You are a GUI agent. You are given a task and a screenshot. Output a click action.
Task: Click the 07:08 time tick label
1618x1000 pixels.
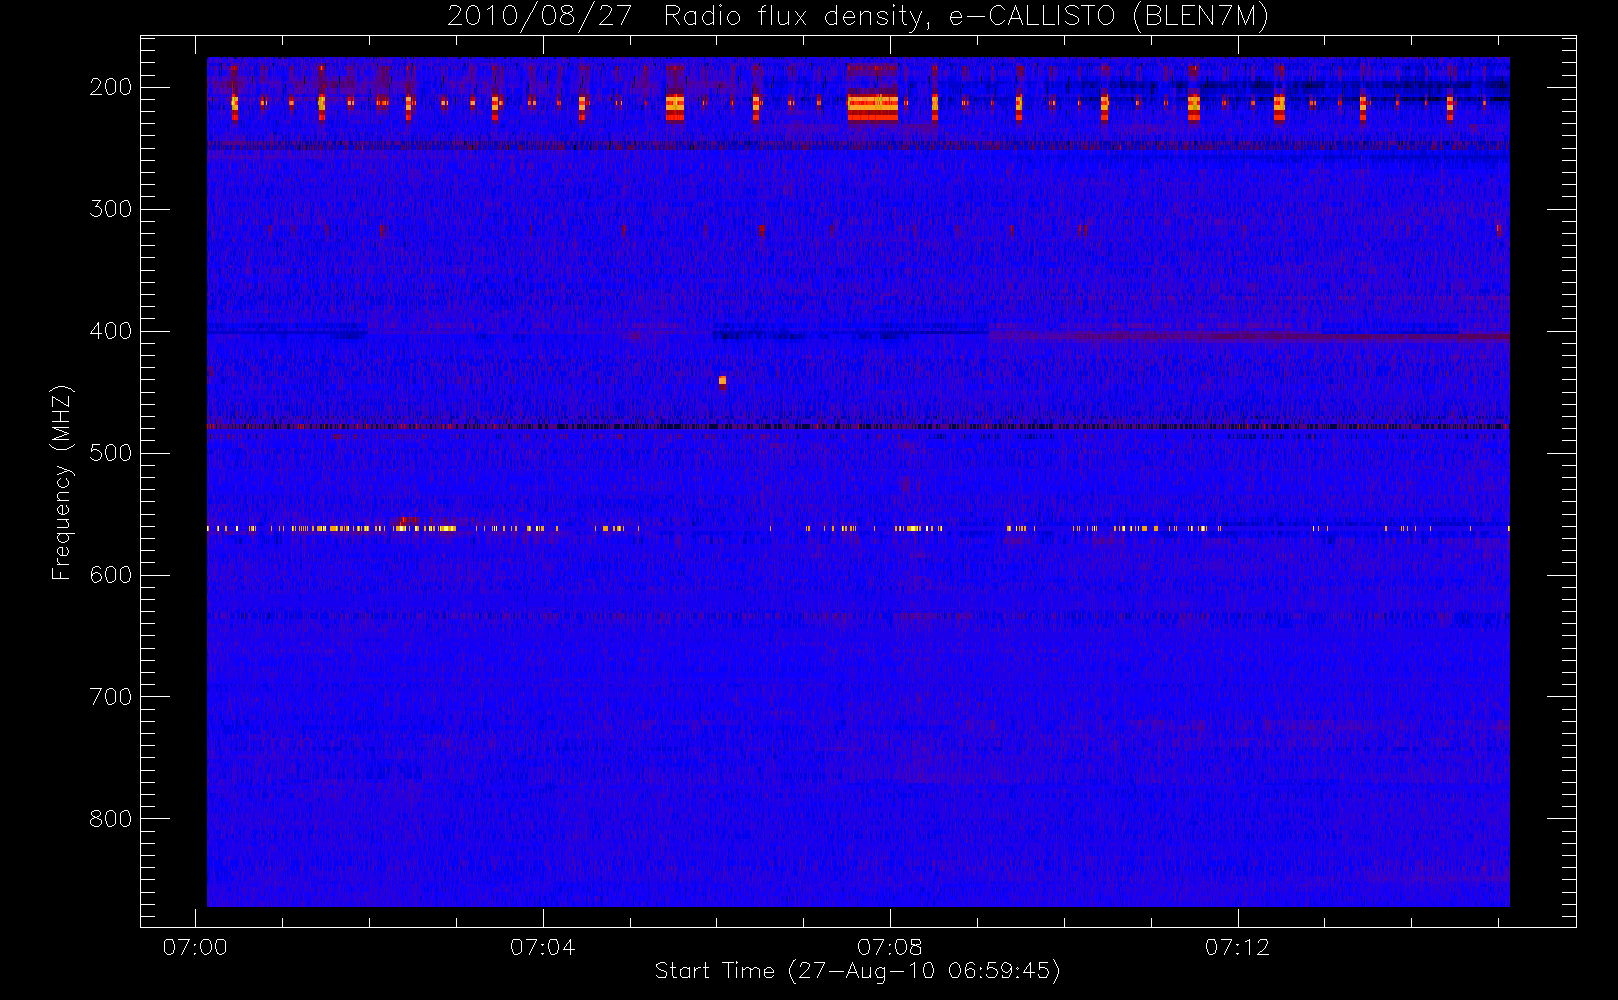[889, 947]
